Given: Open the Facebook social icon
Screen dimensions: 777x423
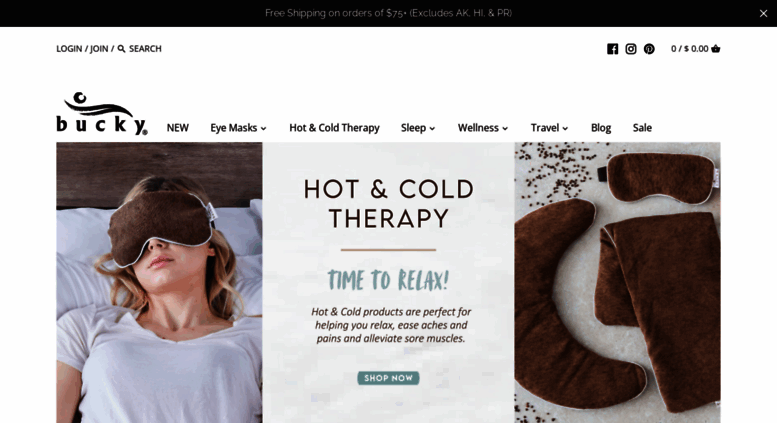Looking at the screenshot, I should click(x=612, y=49).
